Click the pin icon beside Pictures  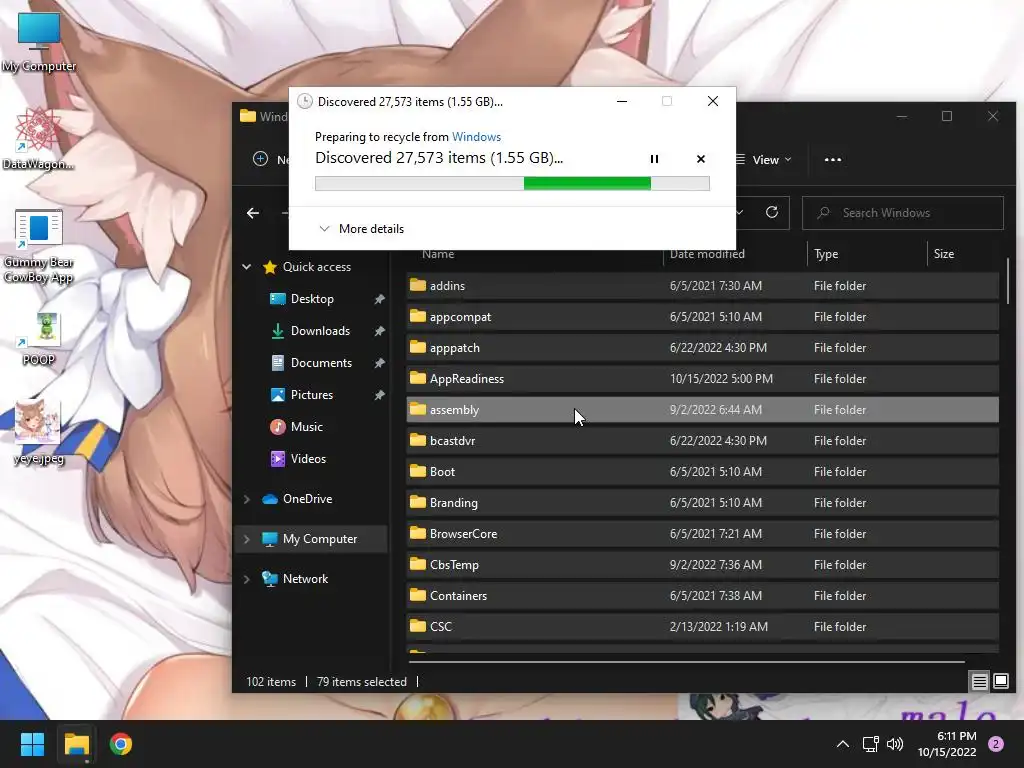379,395
